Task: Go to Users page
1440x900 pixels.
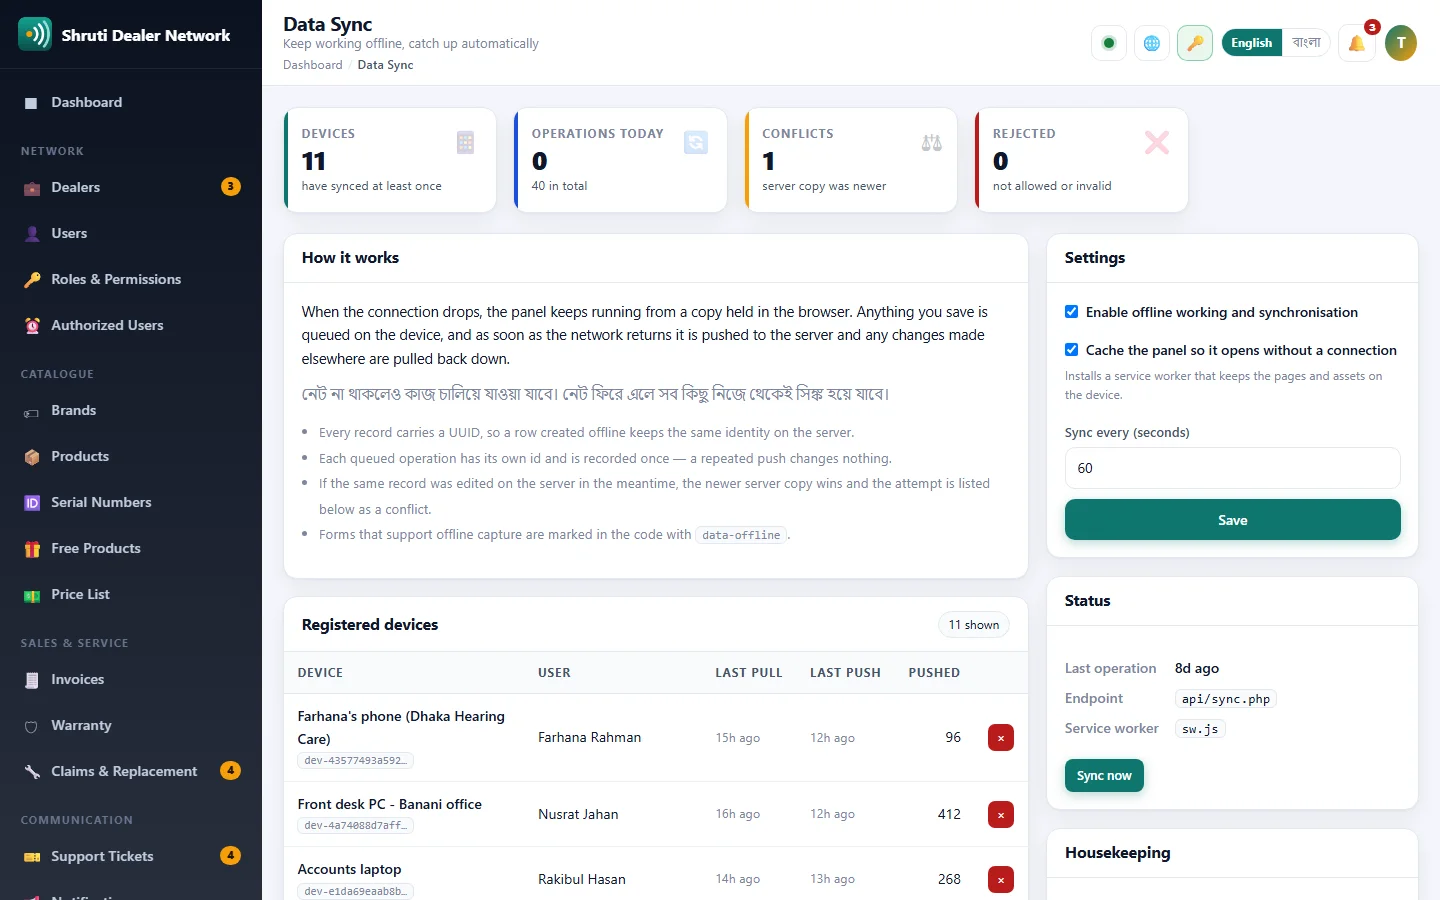Action: (131, 234)
